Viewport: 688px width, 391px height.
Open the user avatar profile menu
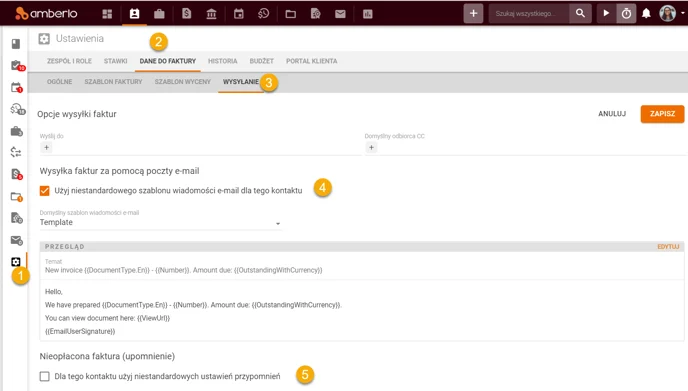(x=667, y=14)
